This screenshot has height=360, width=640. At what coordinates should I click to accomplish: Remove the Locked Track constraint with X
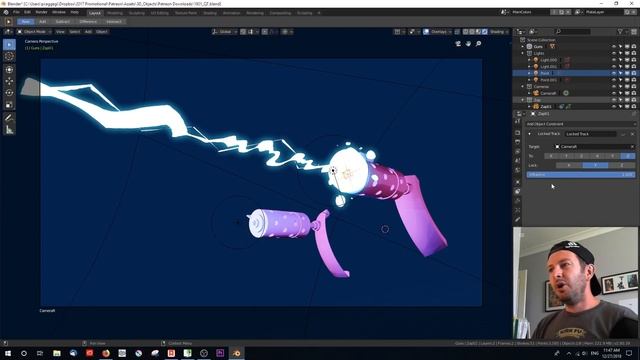(x=632, y=134)
